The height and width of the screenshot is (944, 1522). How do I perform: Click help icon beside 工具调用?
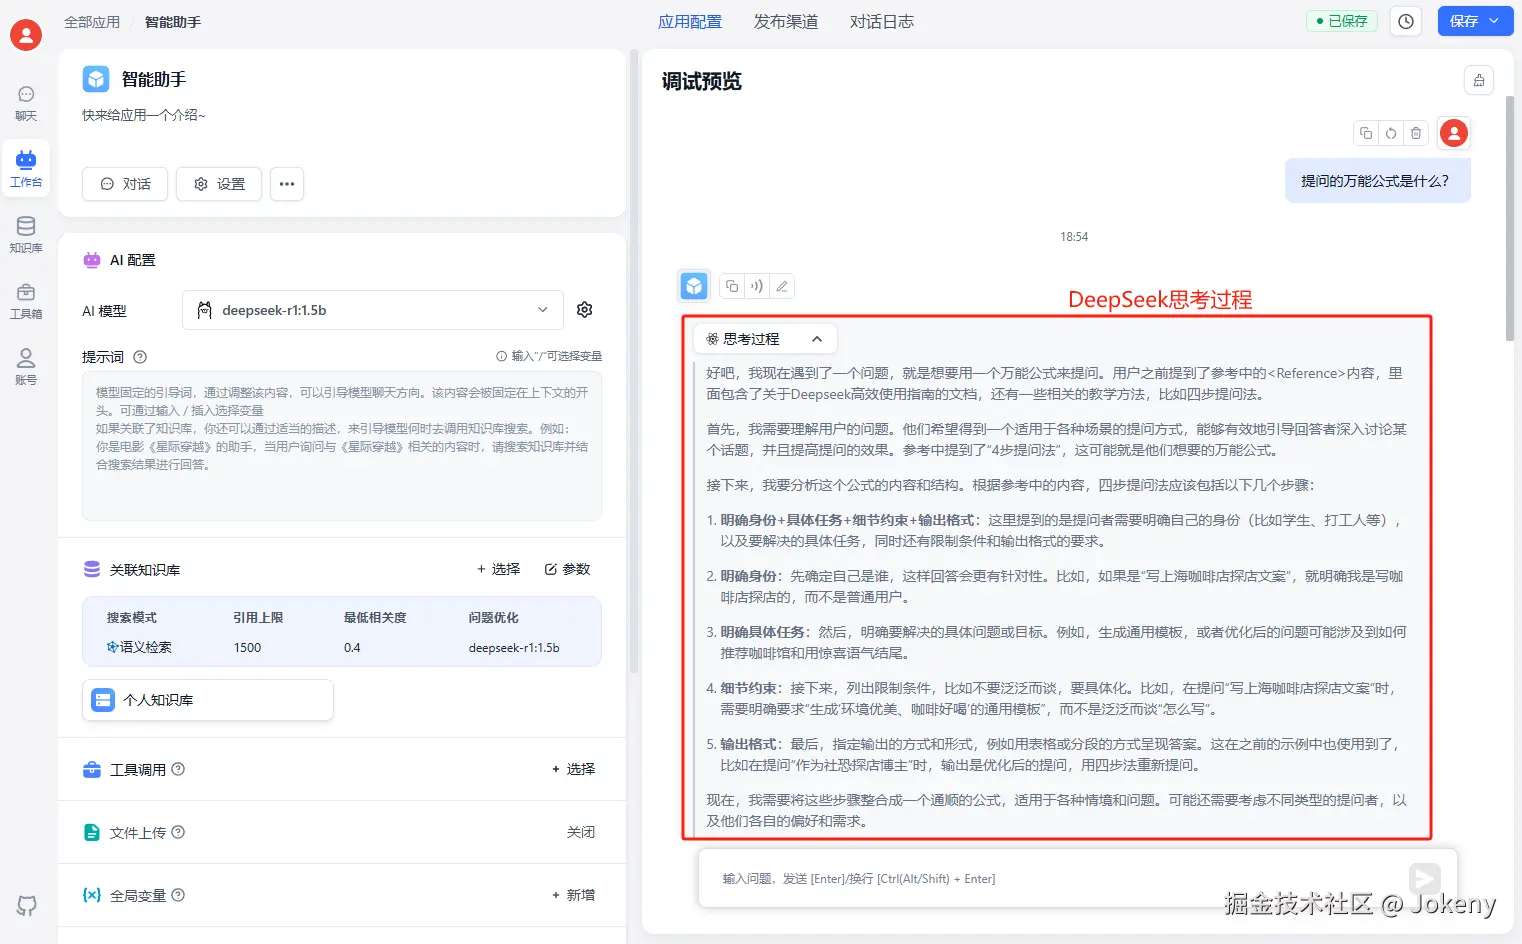pyautogui.click(x=178, y=769)
